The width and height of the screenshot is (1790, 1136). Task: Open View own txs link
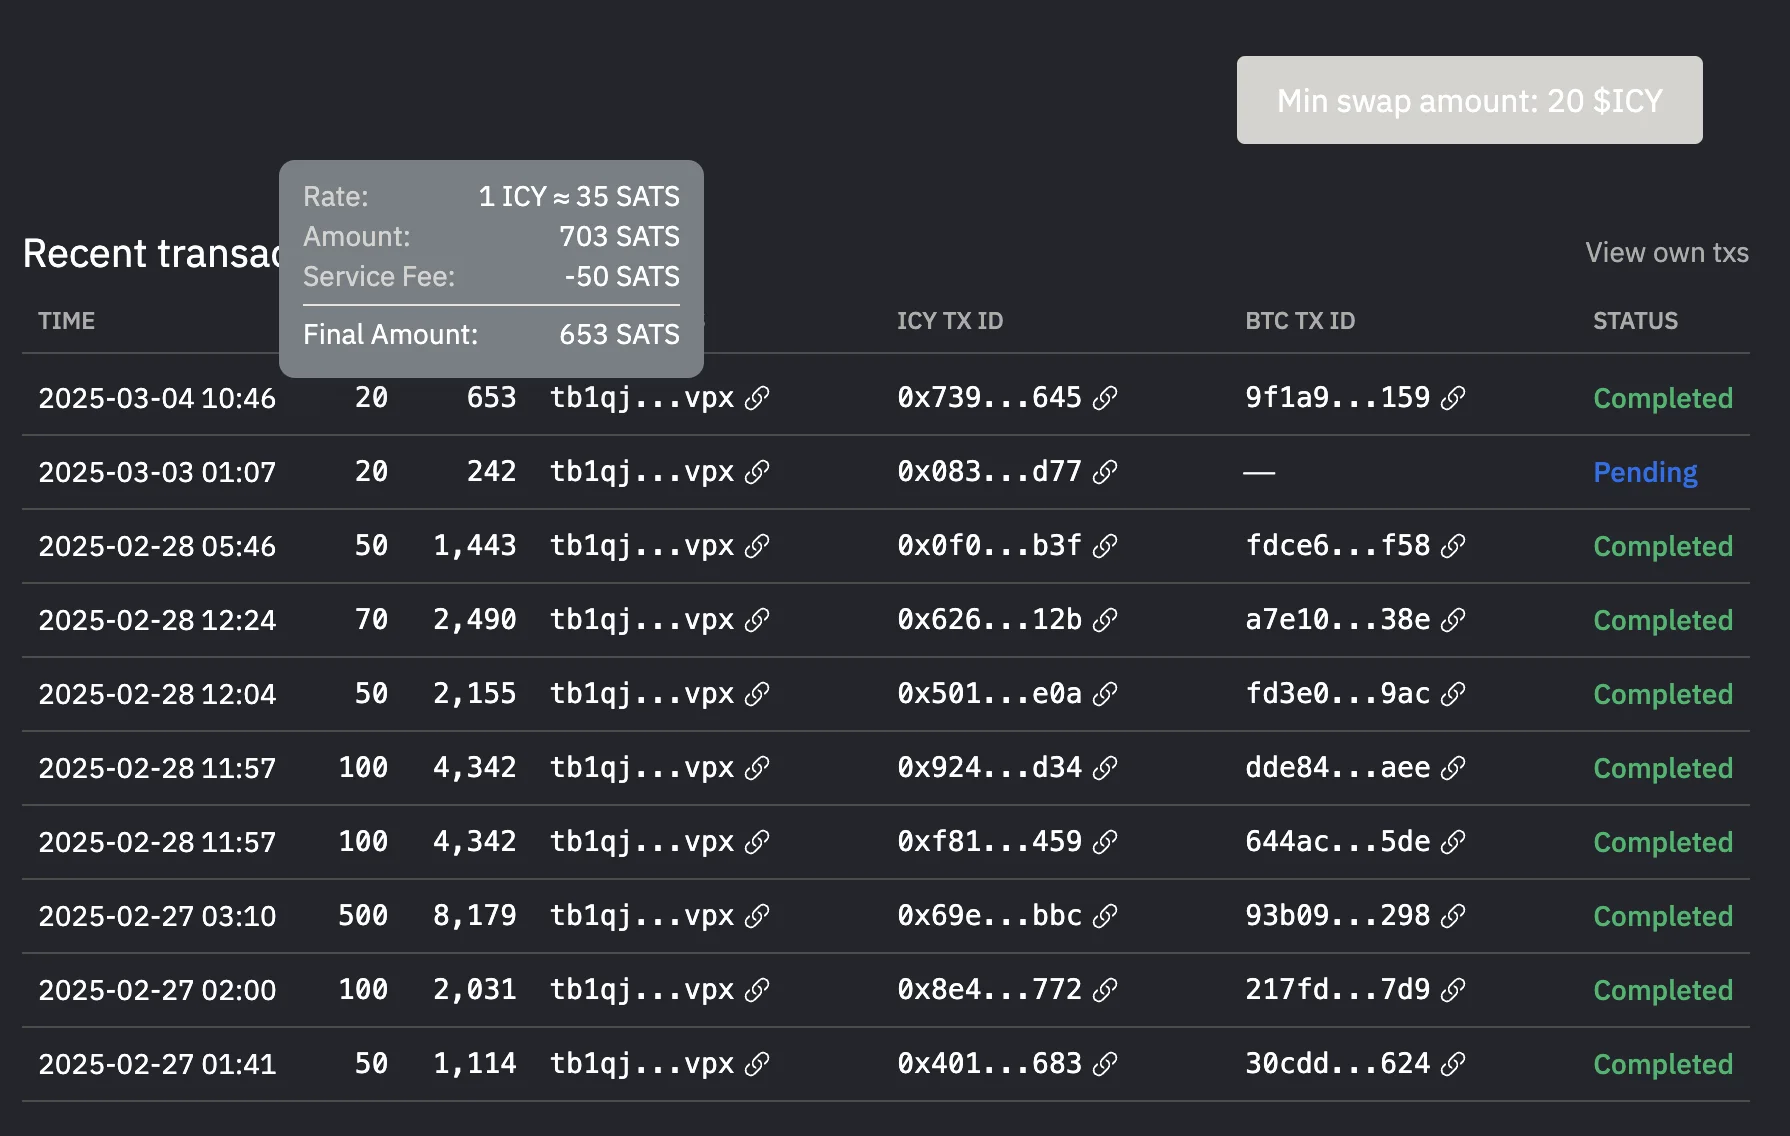[1667, 252]
